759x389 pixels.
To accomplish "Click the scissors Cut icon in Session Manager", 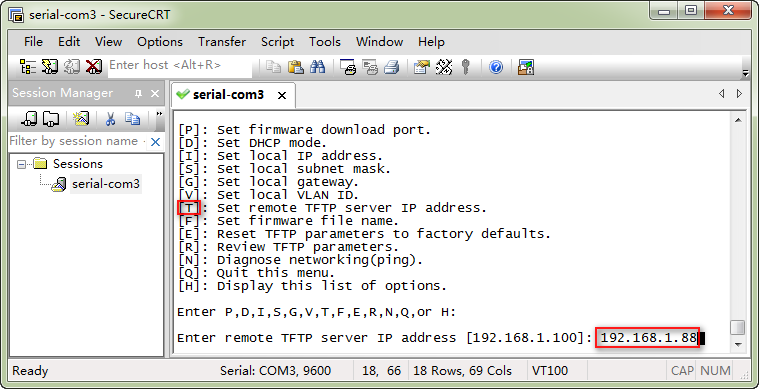I will (x=110, y=118).
